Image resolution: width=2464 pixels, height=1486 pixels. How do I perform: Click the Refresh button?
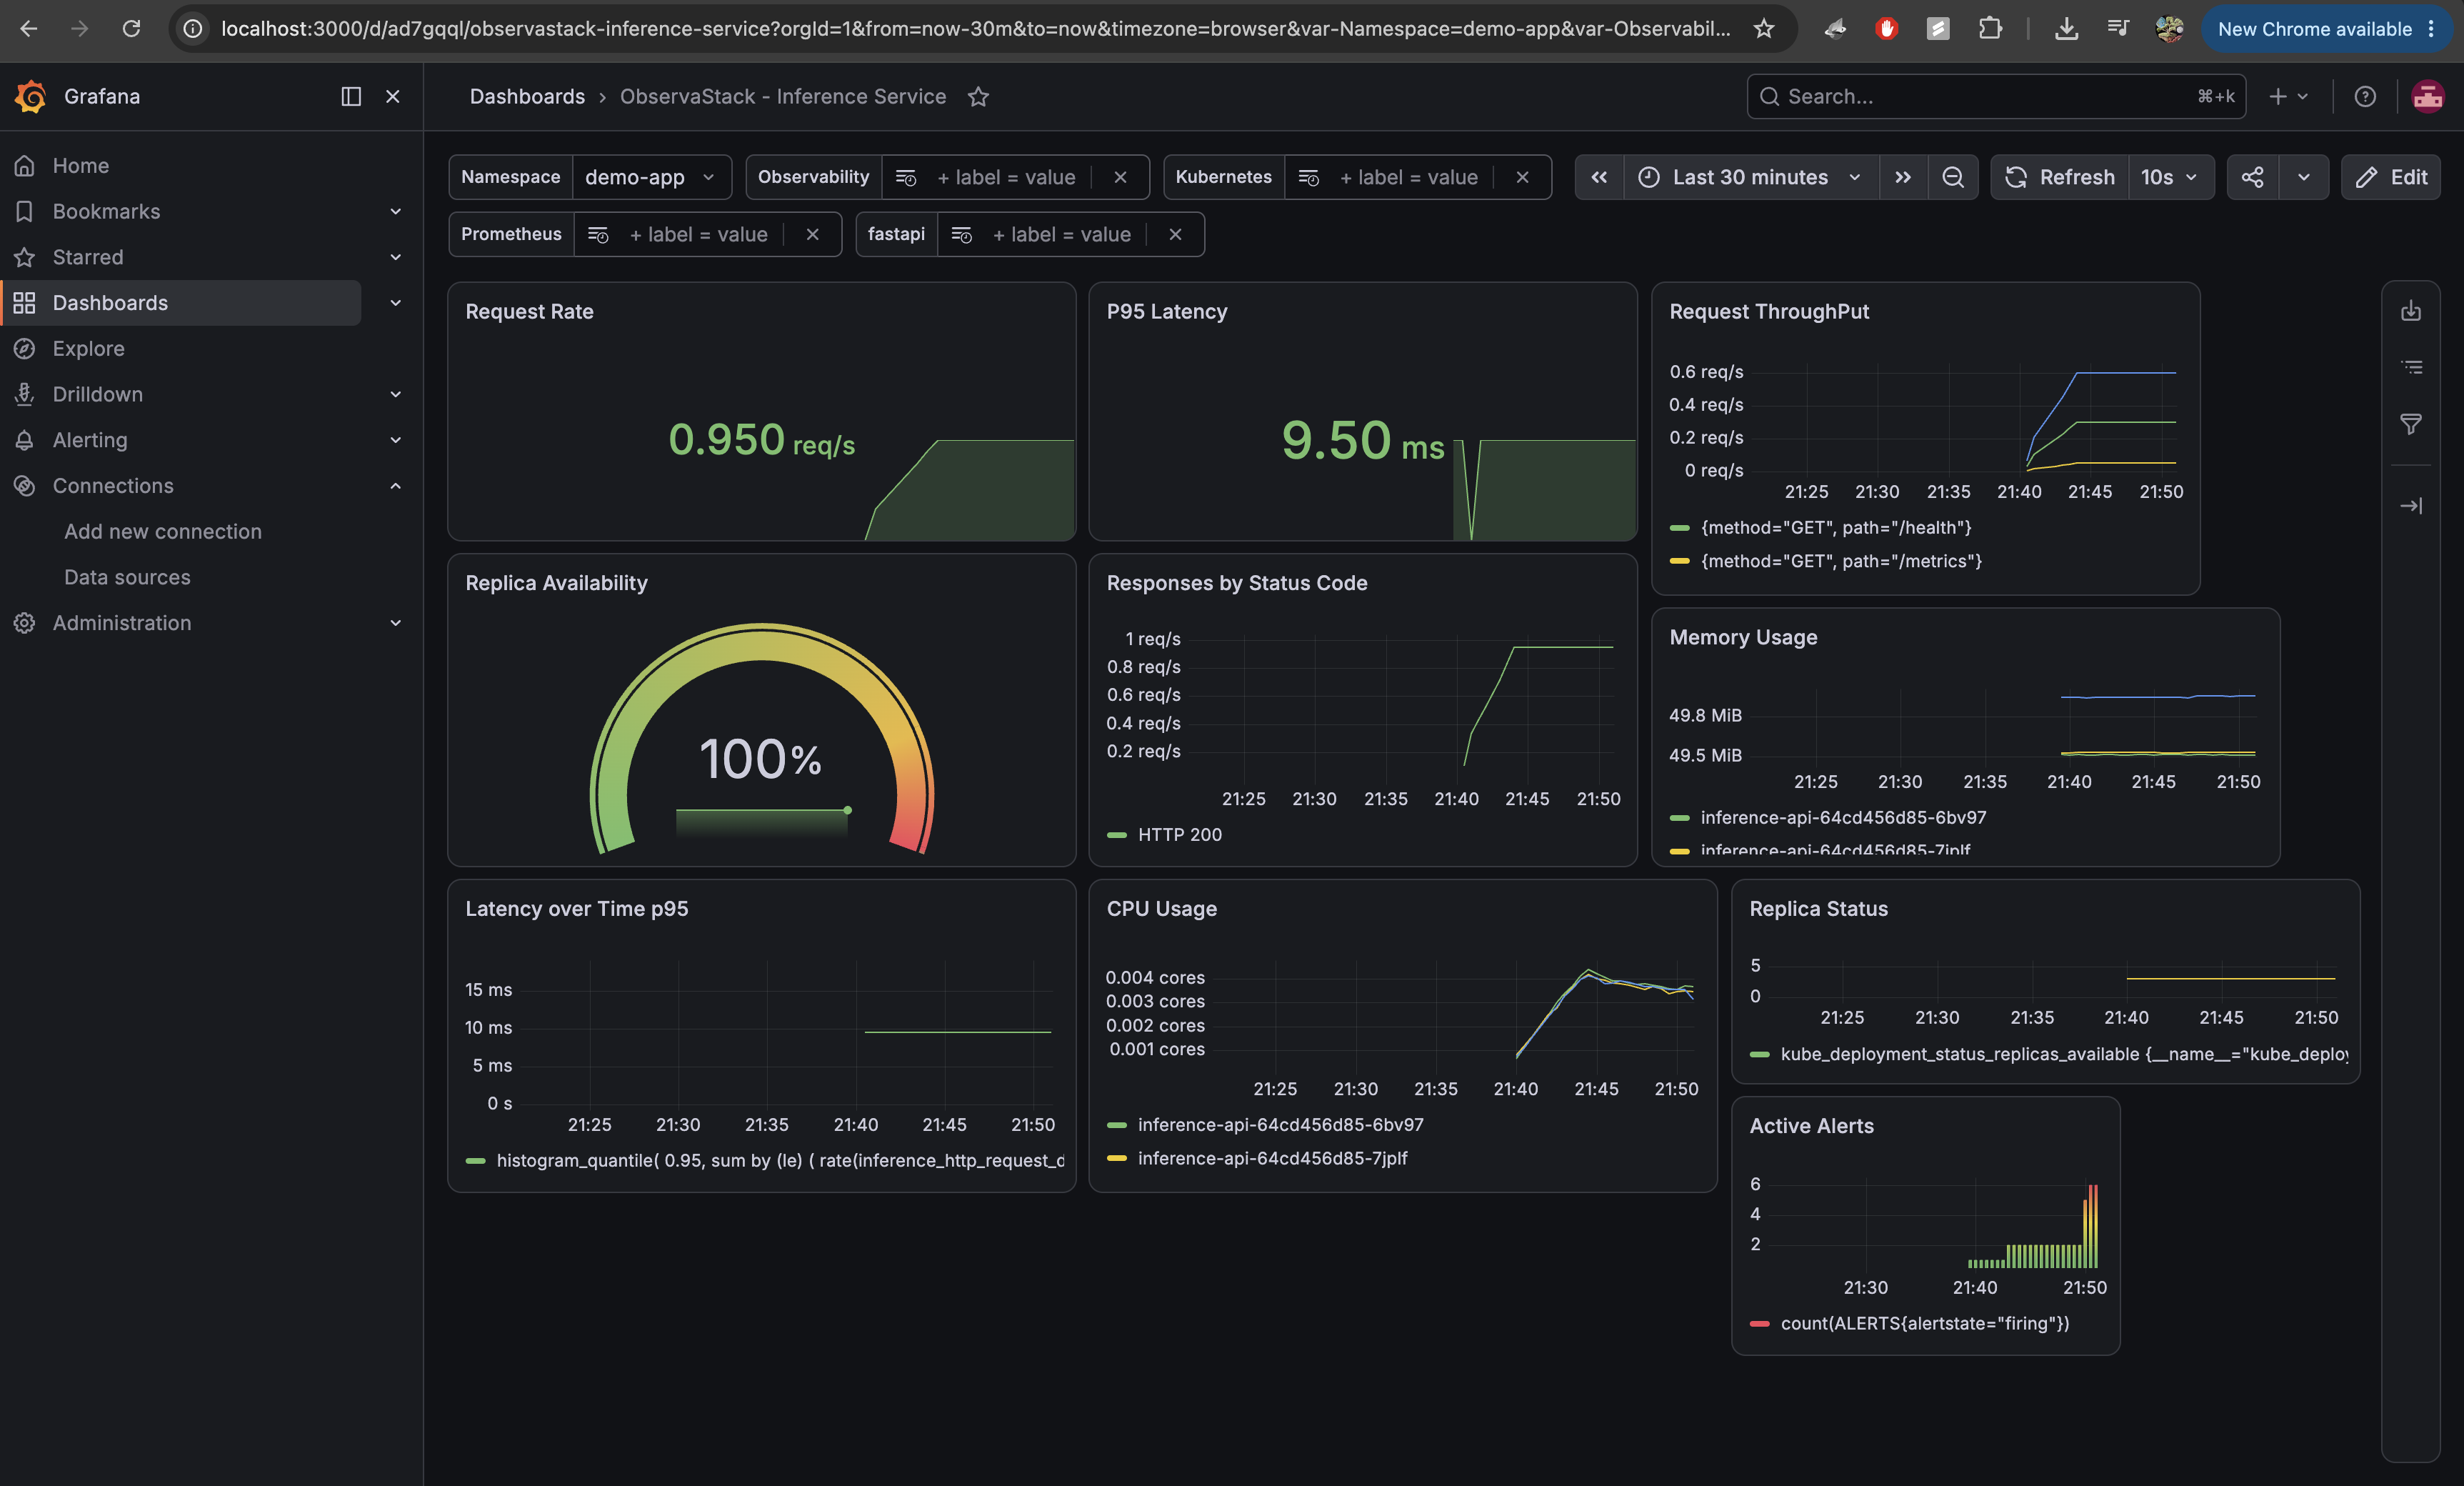click(2060, 177)
